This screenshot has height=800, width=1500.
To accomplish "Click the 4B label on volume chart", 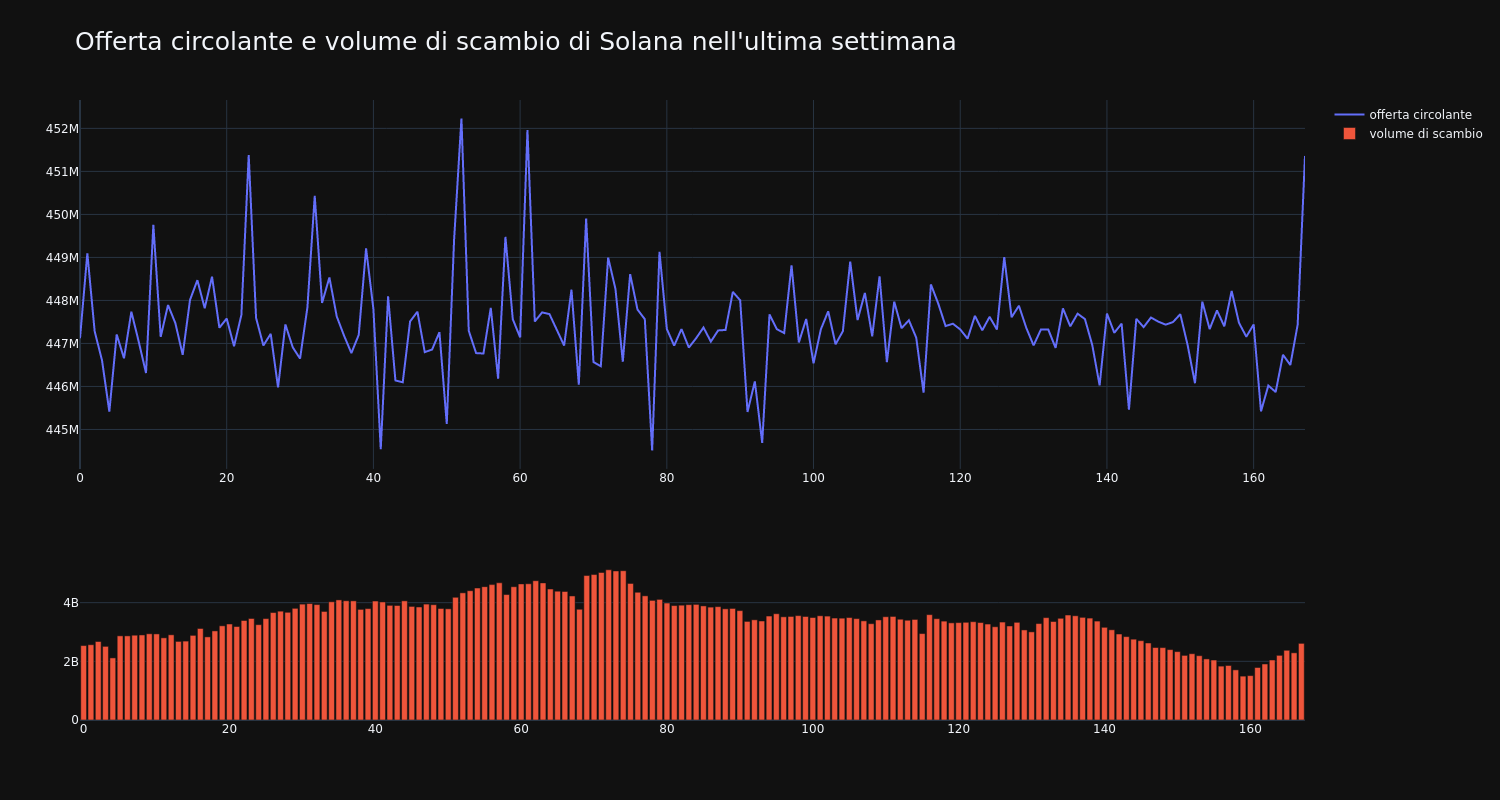I will [x=70, y=603].
